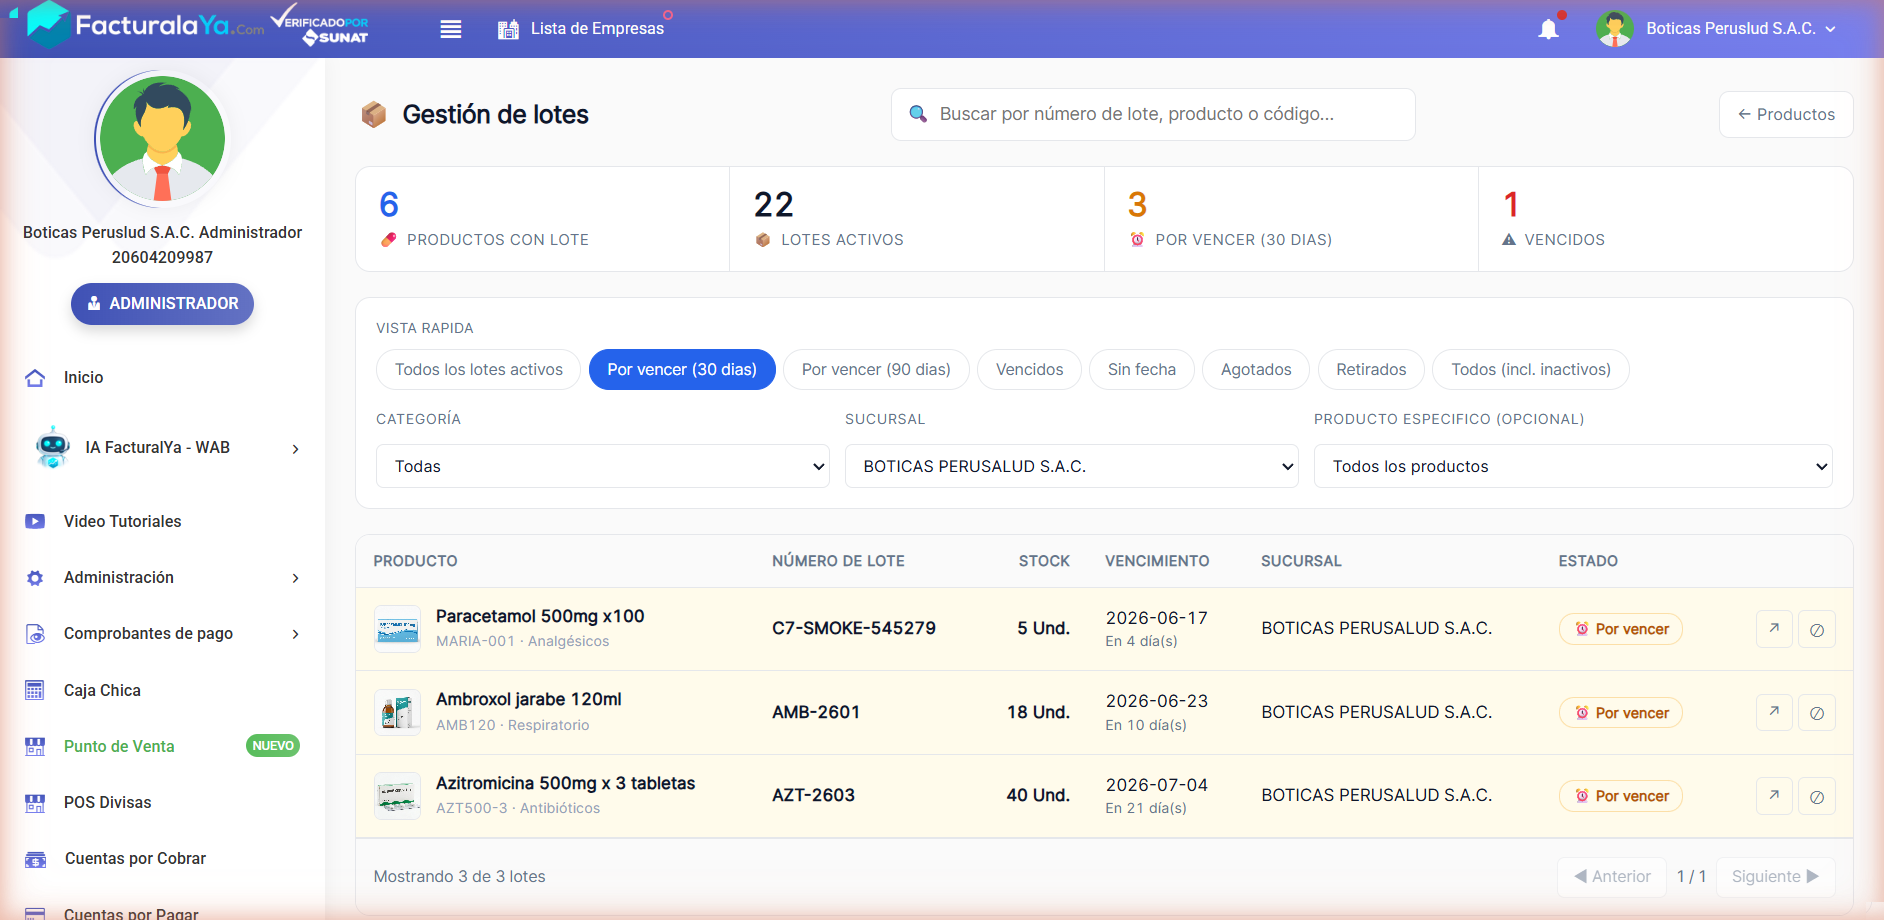This screenshot has height=920, width=1884.
Task: Open the notifications bell
Action: click(1548, 29)
